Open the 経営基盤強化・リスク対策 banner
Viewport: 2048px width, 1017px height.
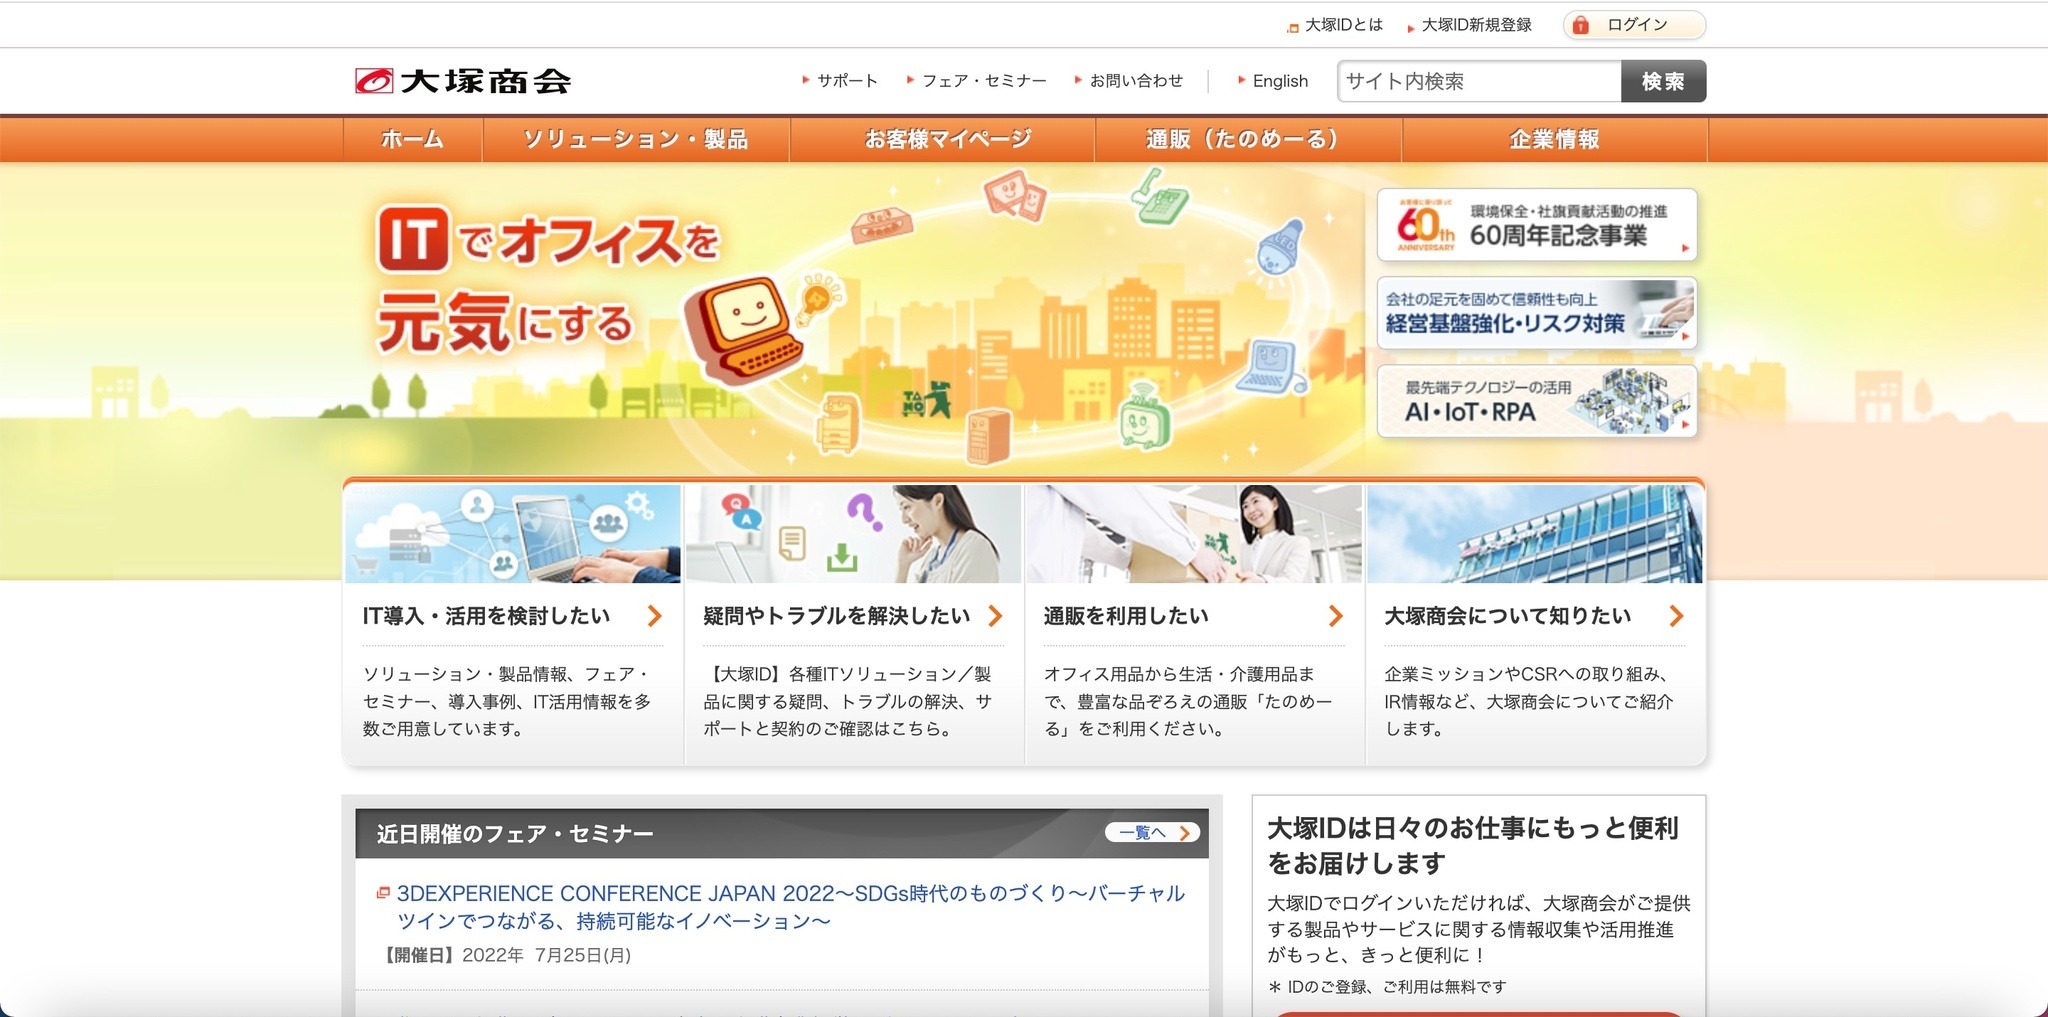tap(1537, 313)
